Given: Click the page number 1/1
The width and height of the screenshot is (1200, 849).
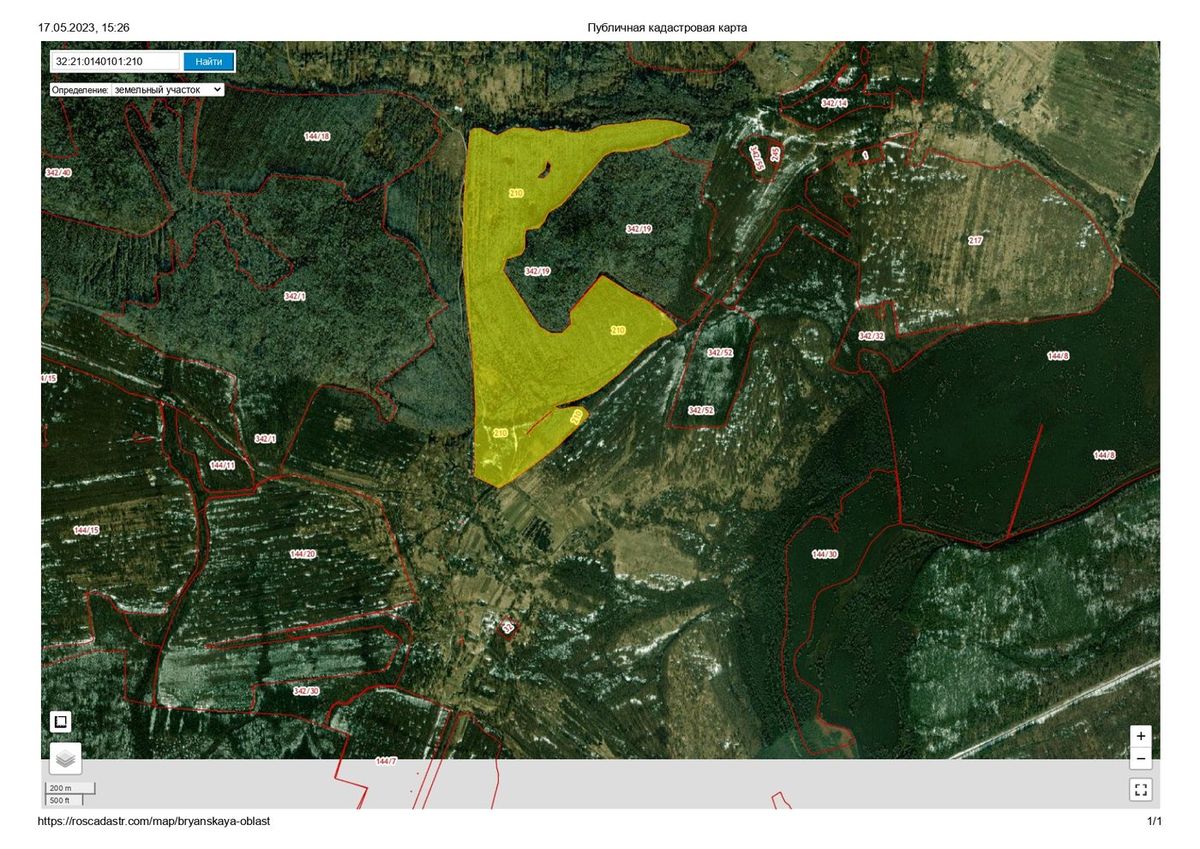Looking at the screenshot, I should (1154, 821).
